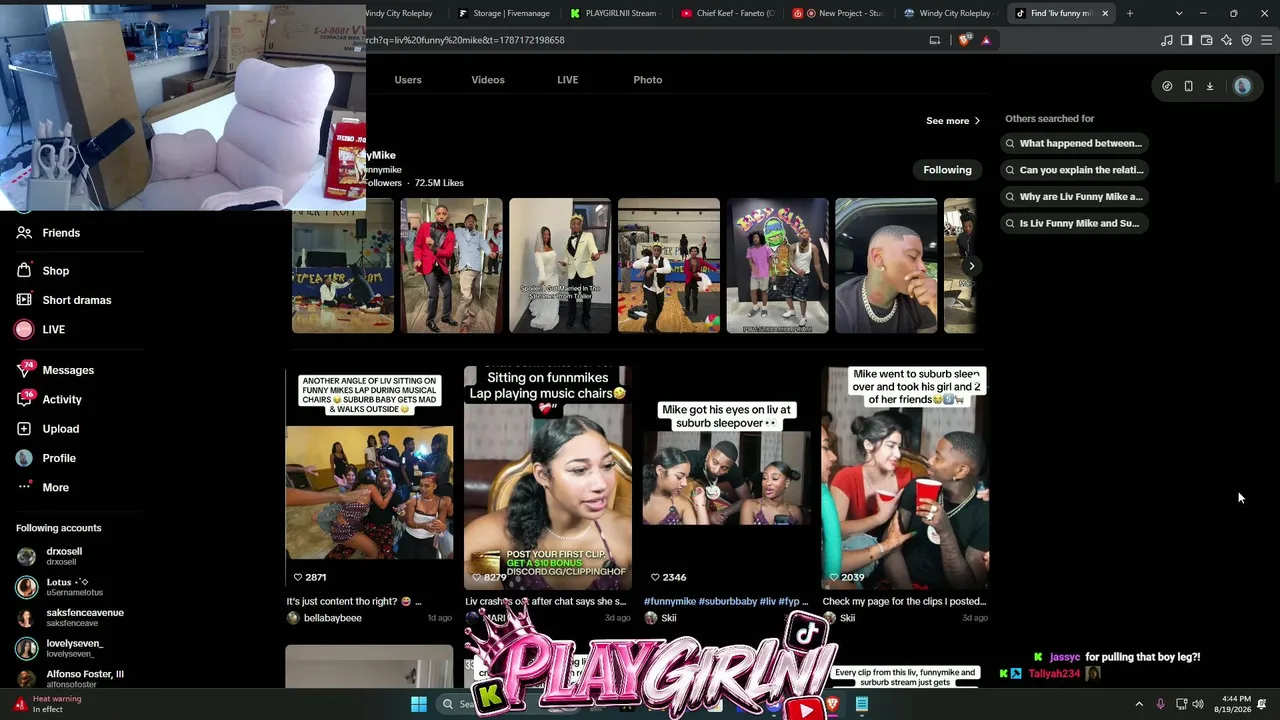Open the wedding dress video thumbnail
Image resolution: width=1280 pixels, height=720 pixels.
coord(560,266)
